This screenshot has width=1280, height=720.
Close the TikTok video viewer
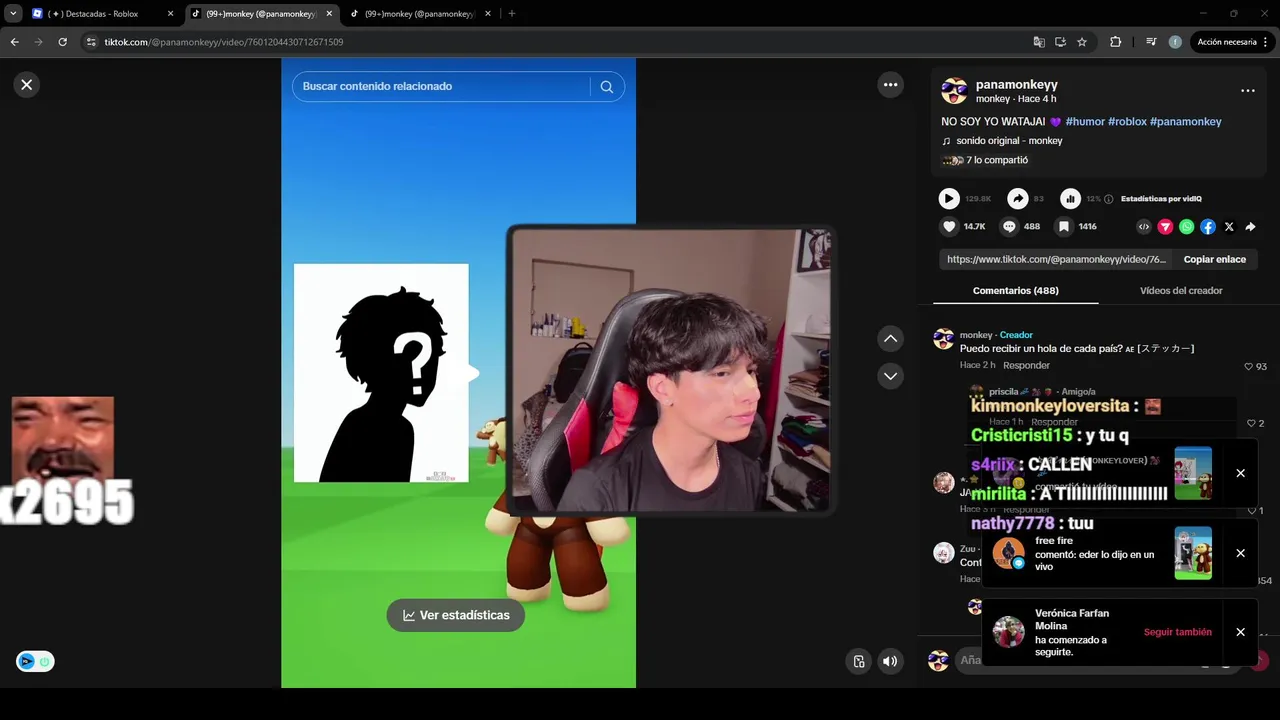pyautogui.click(x=27, y=85)
